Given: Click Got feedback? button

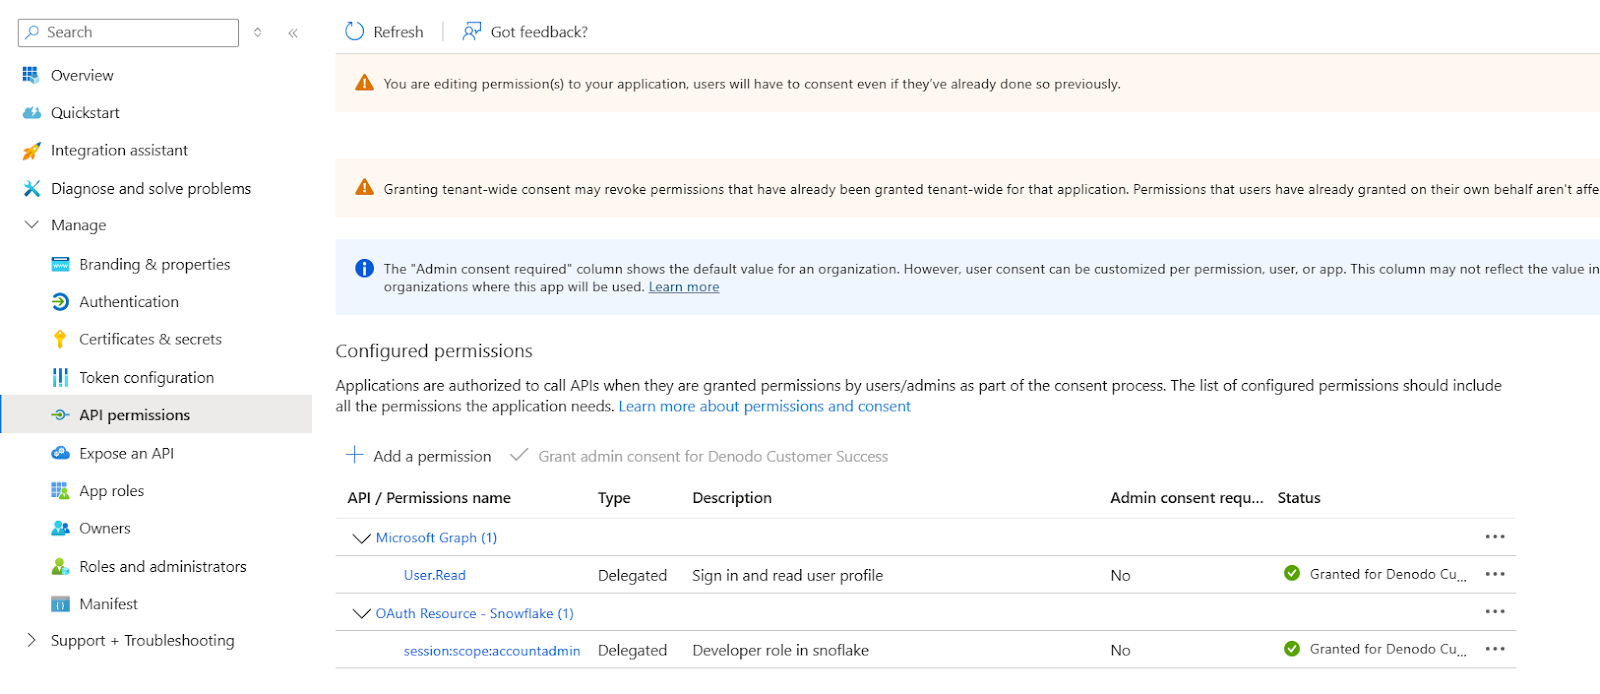Looking at the screenshot, I should (525, 31).
